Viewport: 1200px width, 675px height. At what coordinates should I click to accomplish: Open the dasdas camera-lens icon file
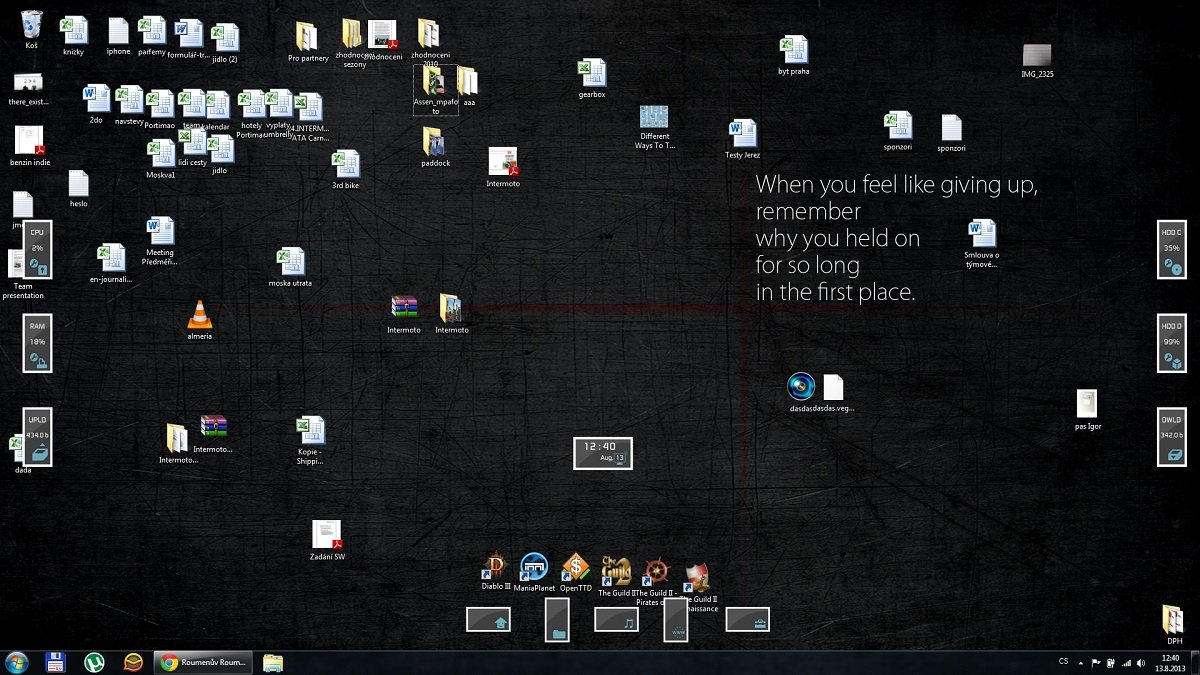[x=801, y=386]
